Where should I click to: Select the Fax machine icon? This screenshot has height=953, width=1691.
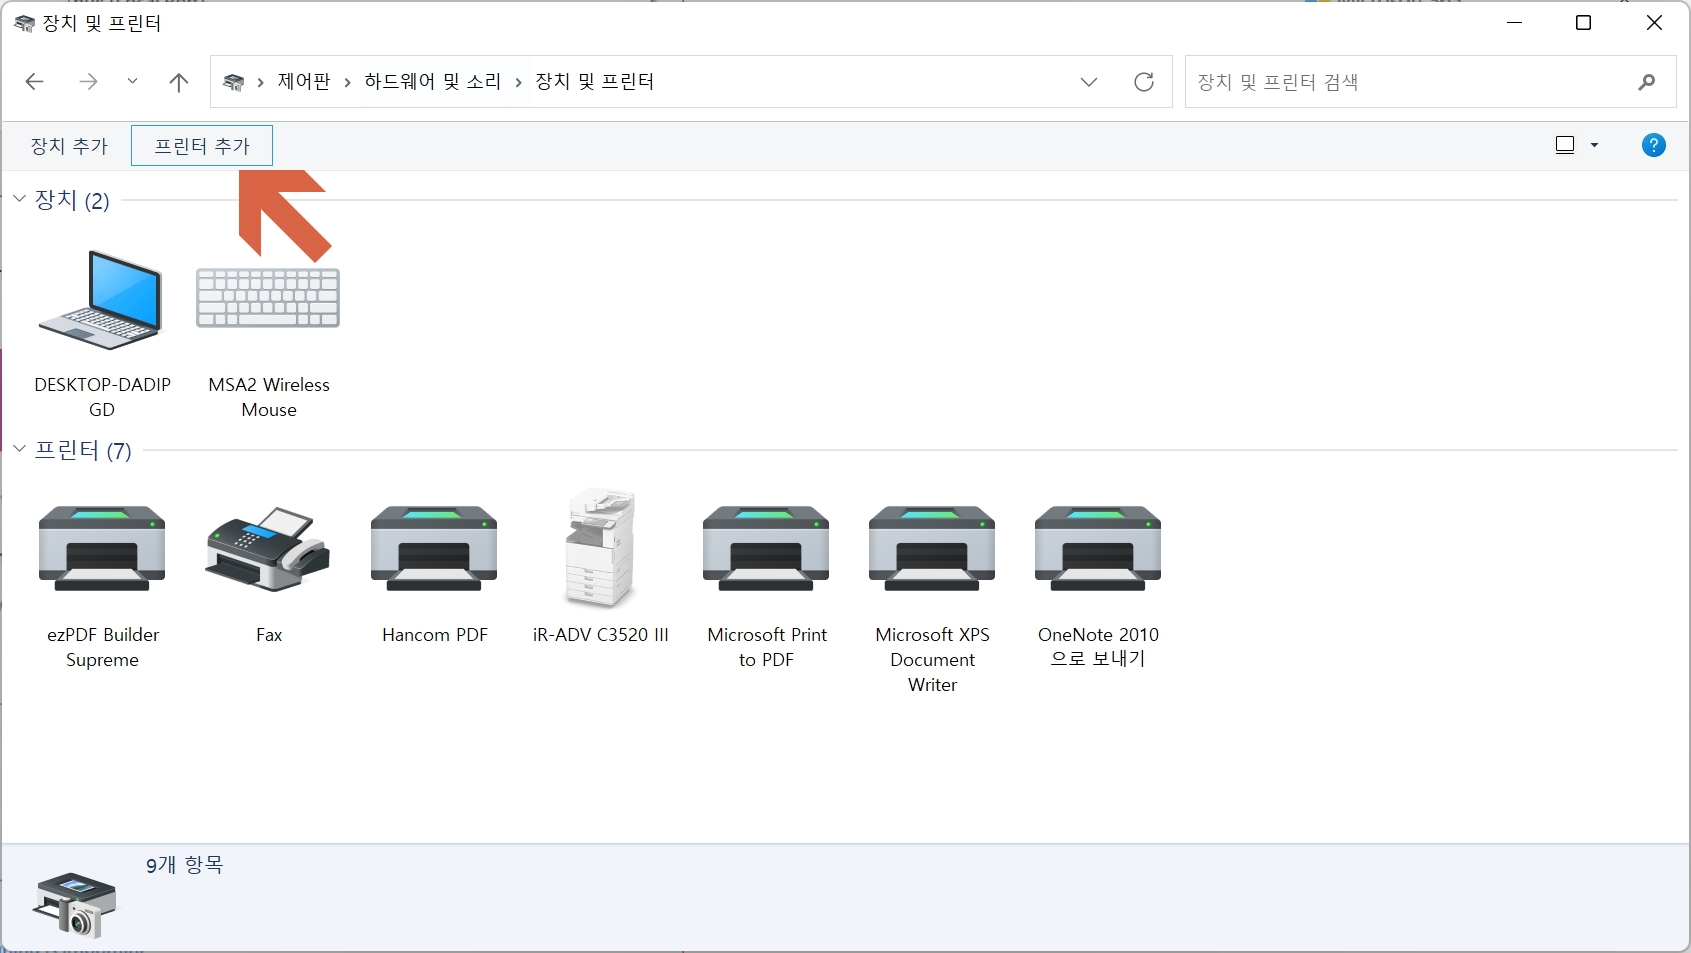[268, 549]
